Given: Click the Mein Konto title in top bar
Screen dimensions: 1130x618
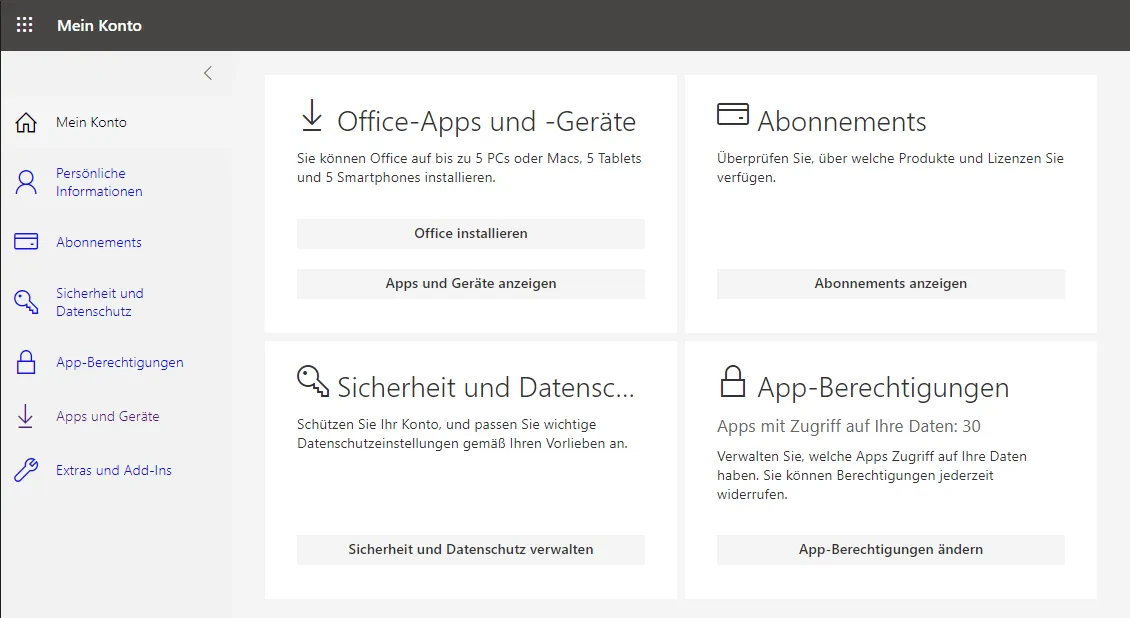Looking at the screenshot, I should [99, 25].
